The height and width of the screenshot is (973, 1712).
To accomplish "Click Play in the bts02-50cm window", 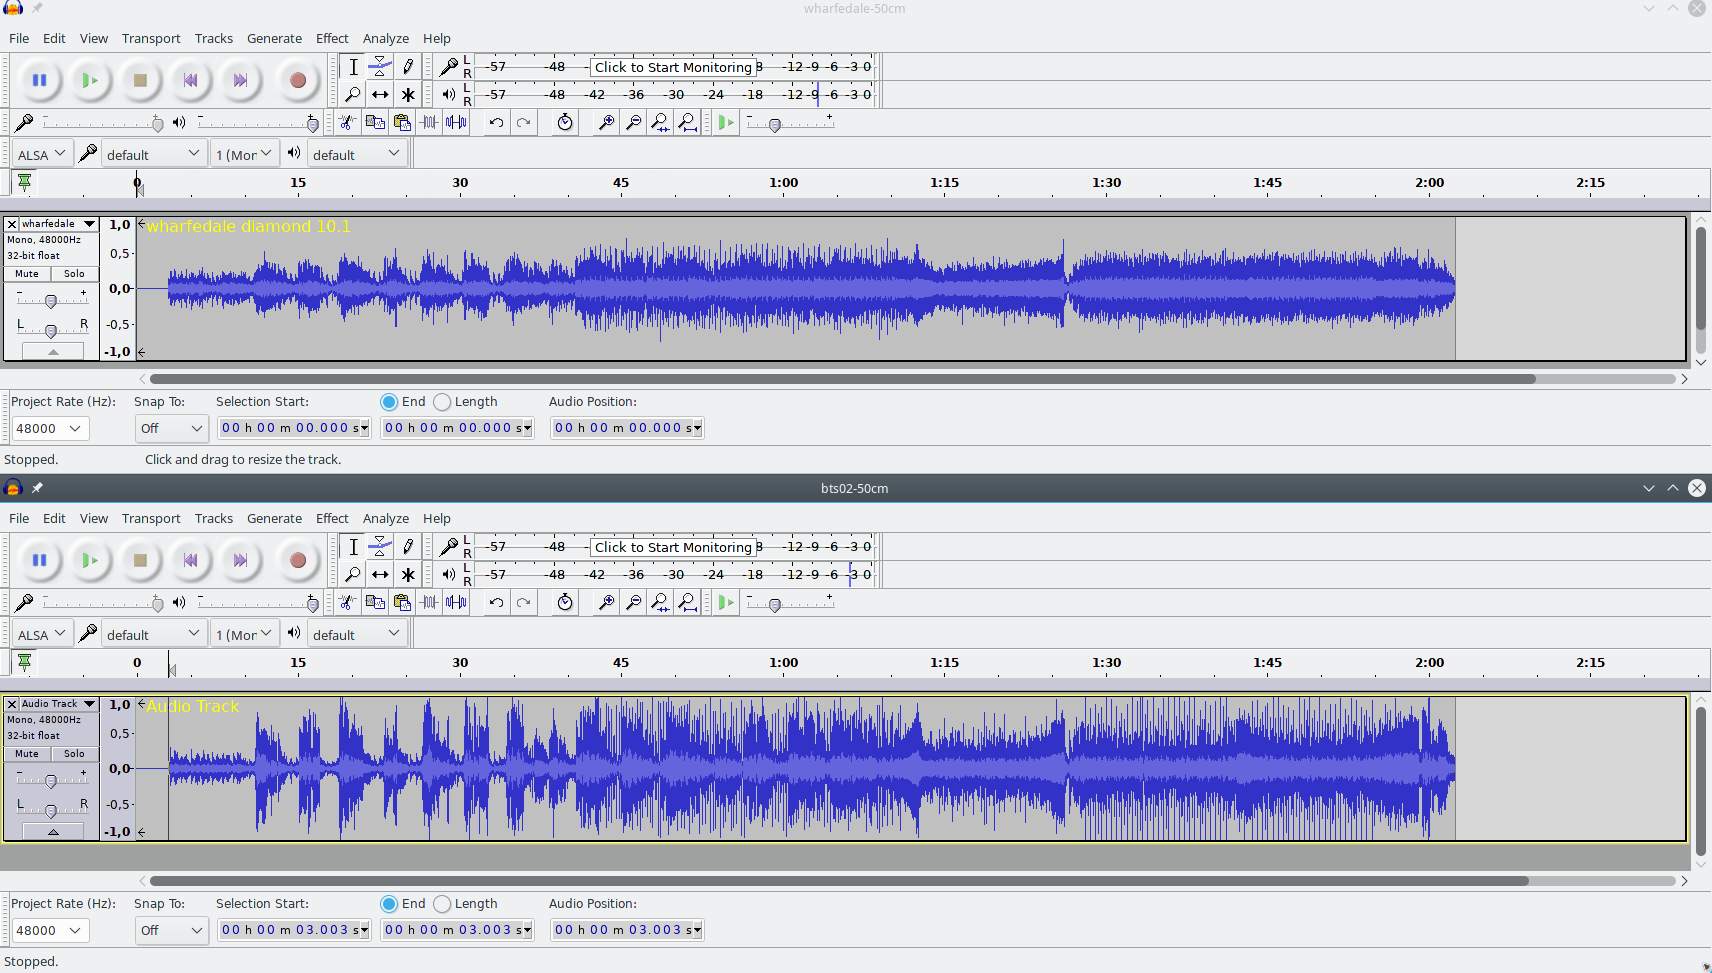I will pos(90,560).
